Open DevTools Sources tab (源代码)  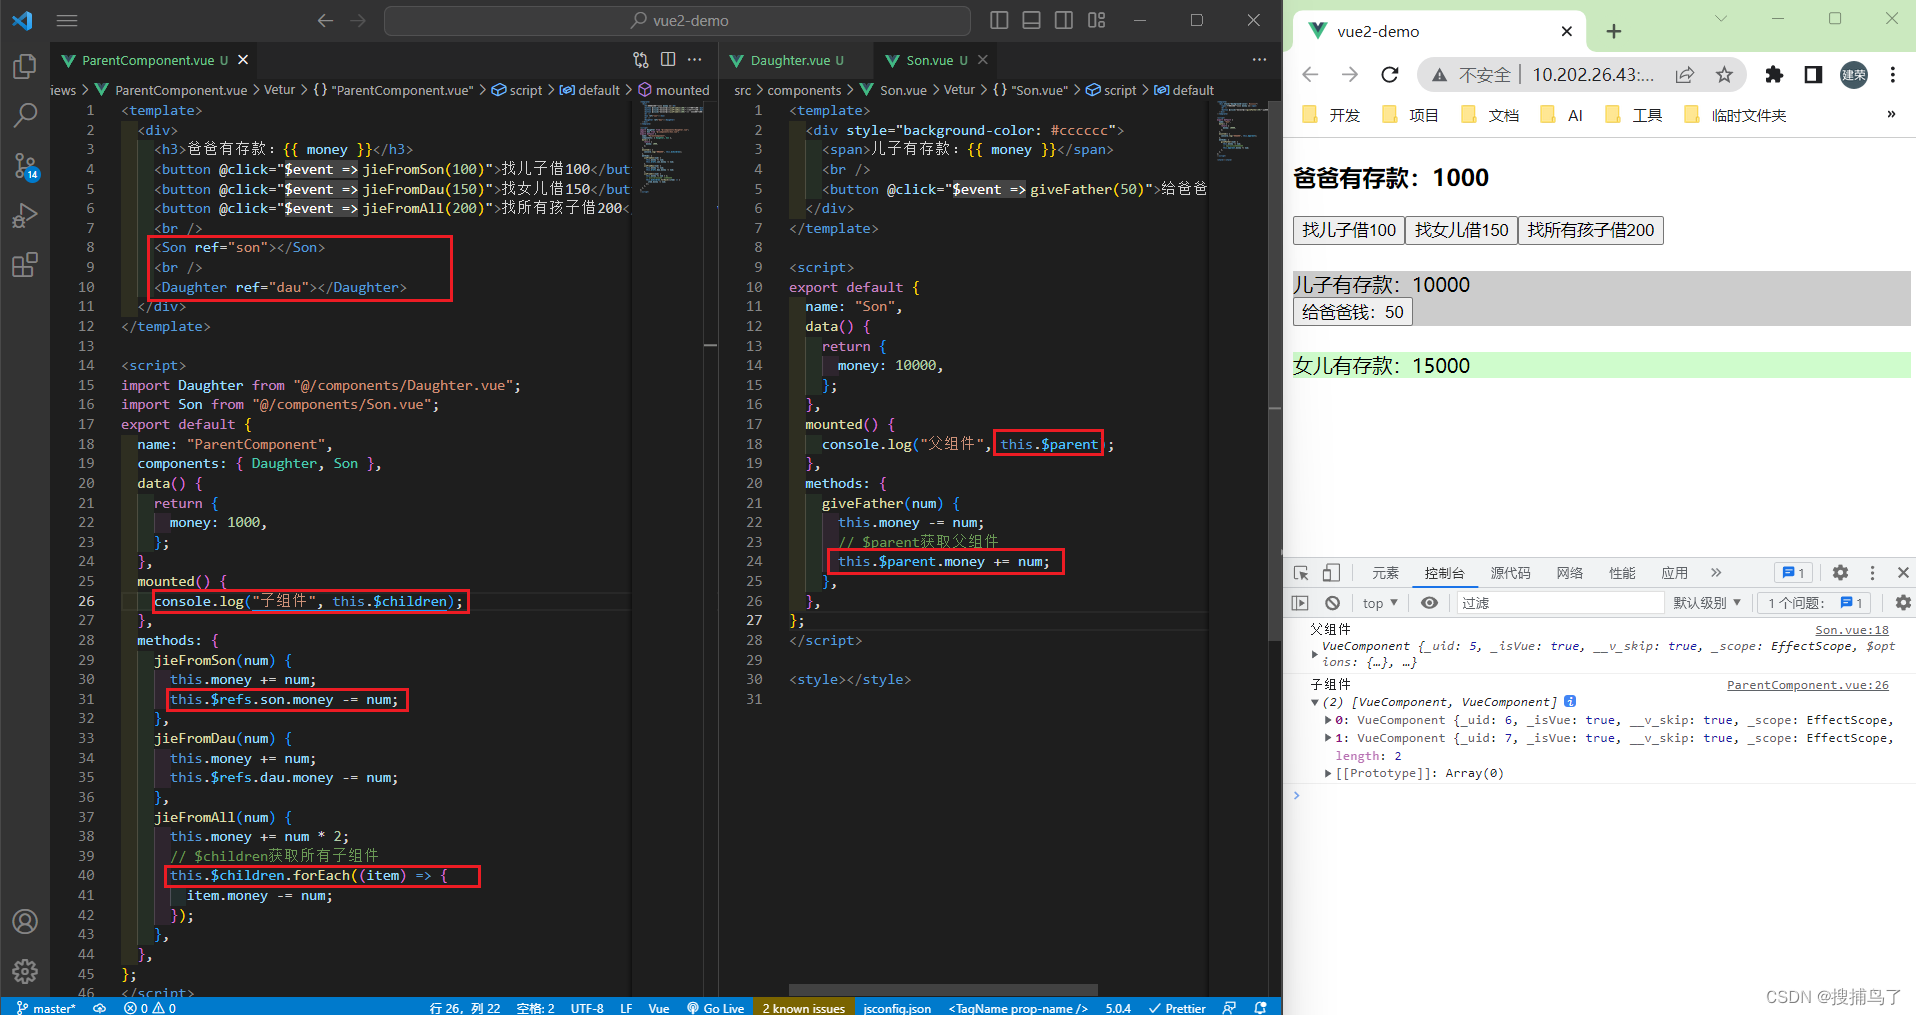pyautogui.click(x=1510, y=573)
